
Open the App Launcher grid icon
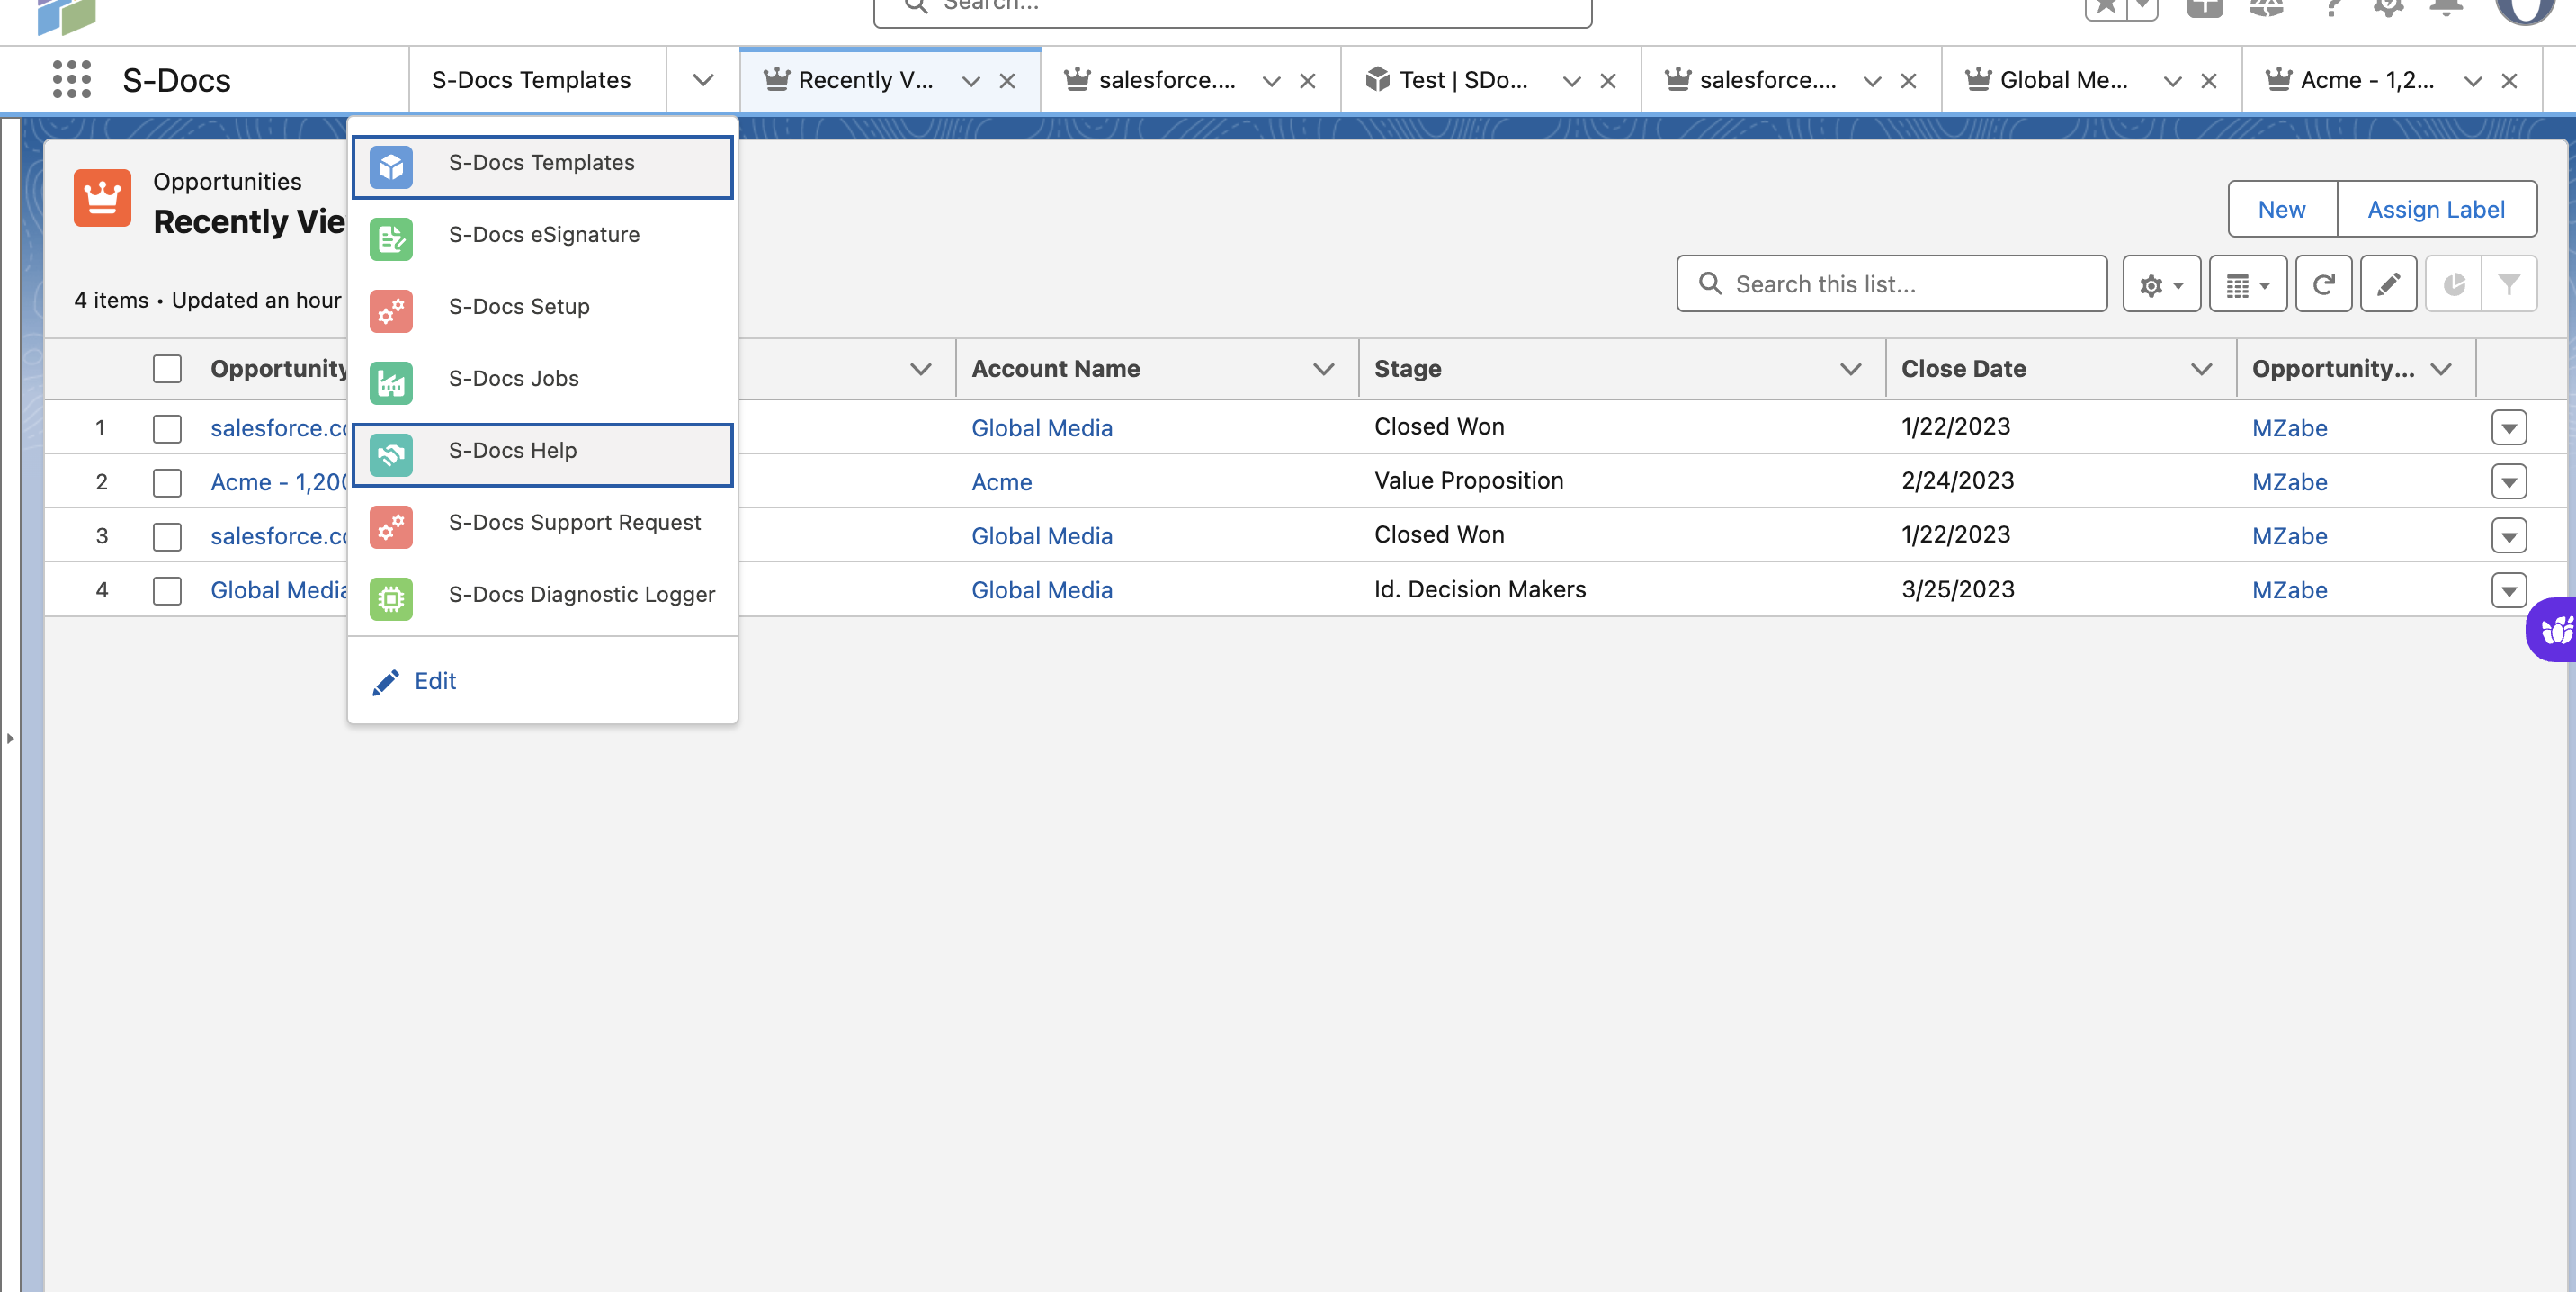[71, 80]
